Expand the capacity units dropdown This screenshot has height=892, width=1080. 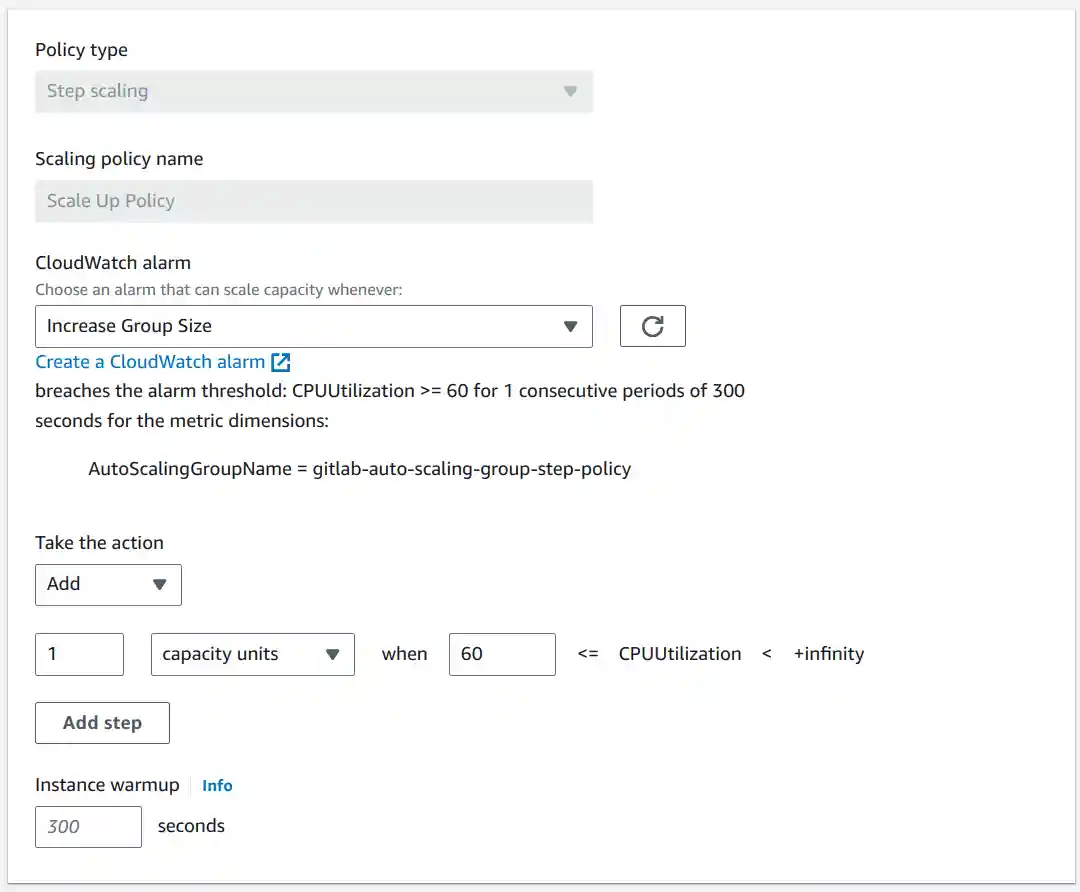(x=250, y=654)
